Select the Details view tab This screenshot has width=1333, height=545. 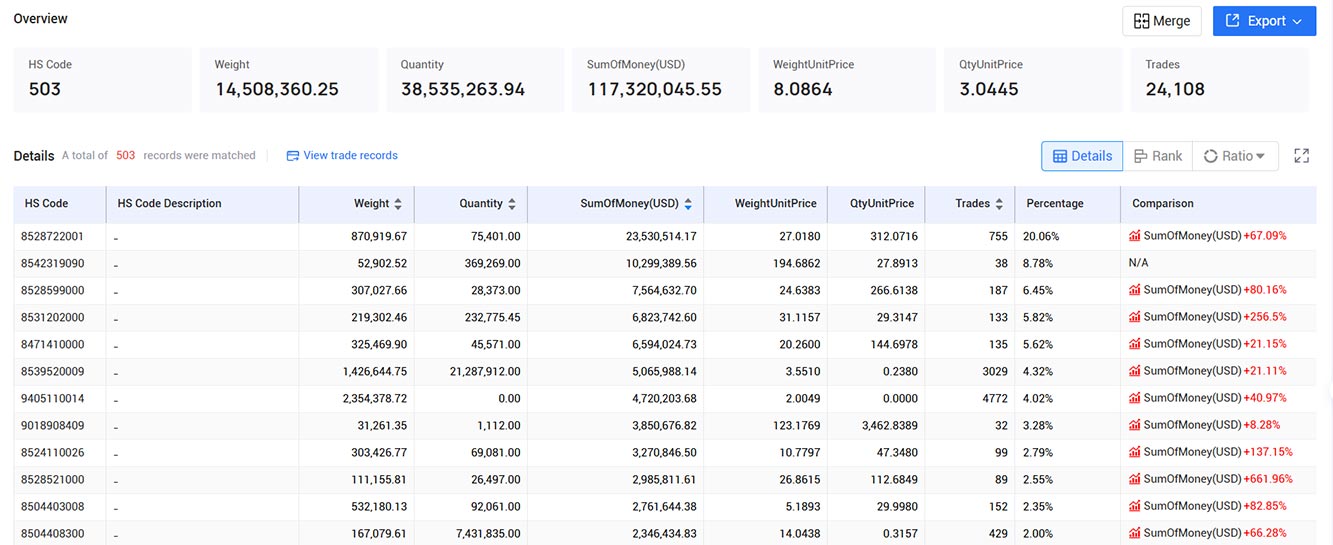[x=1082, y=156]
